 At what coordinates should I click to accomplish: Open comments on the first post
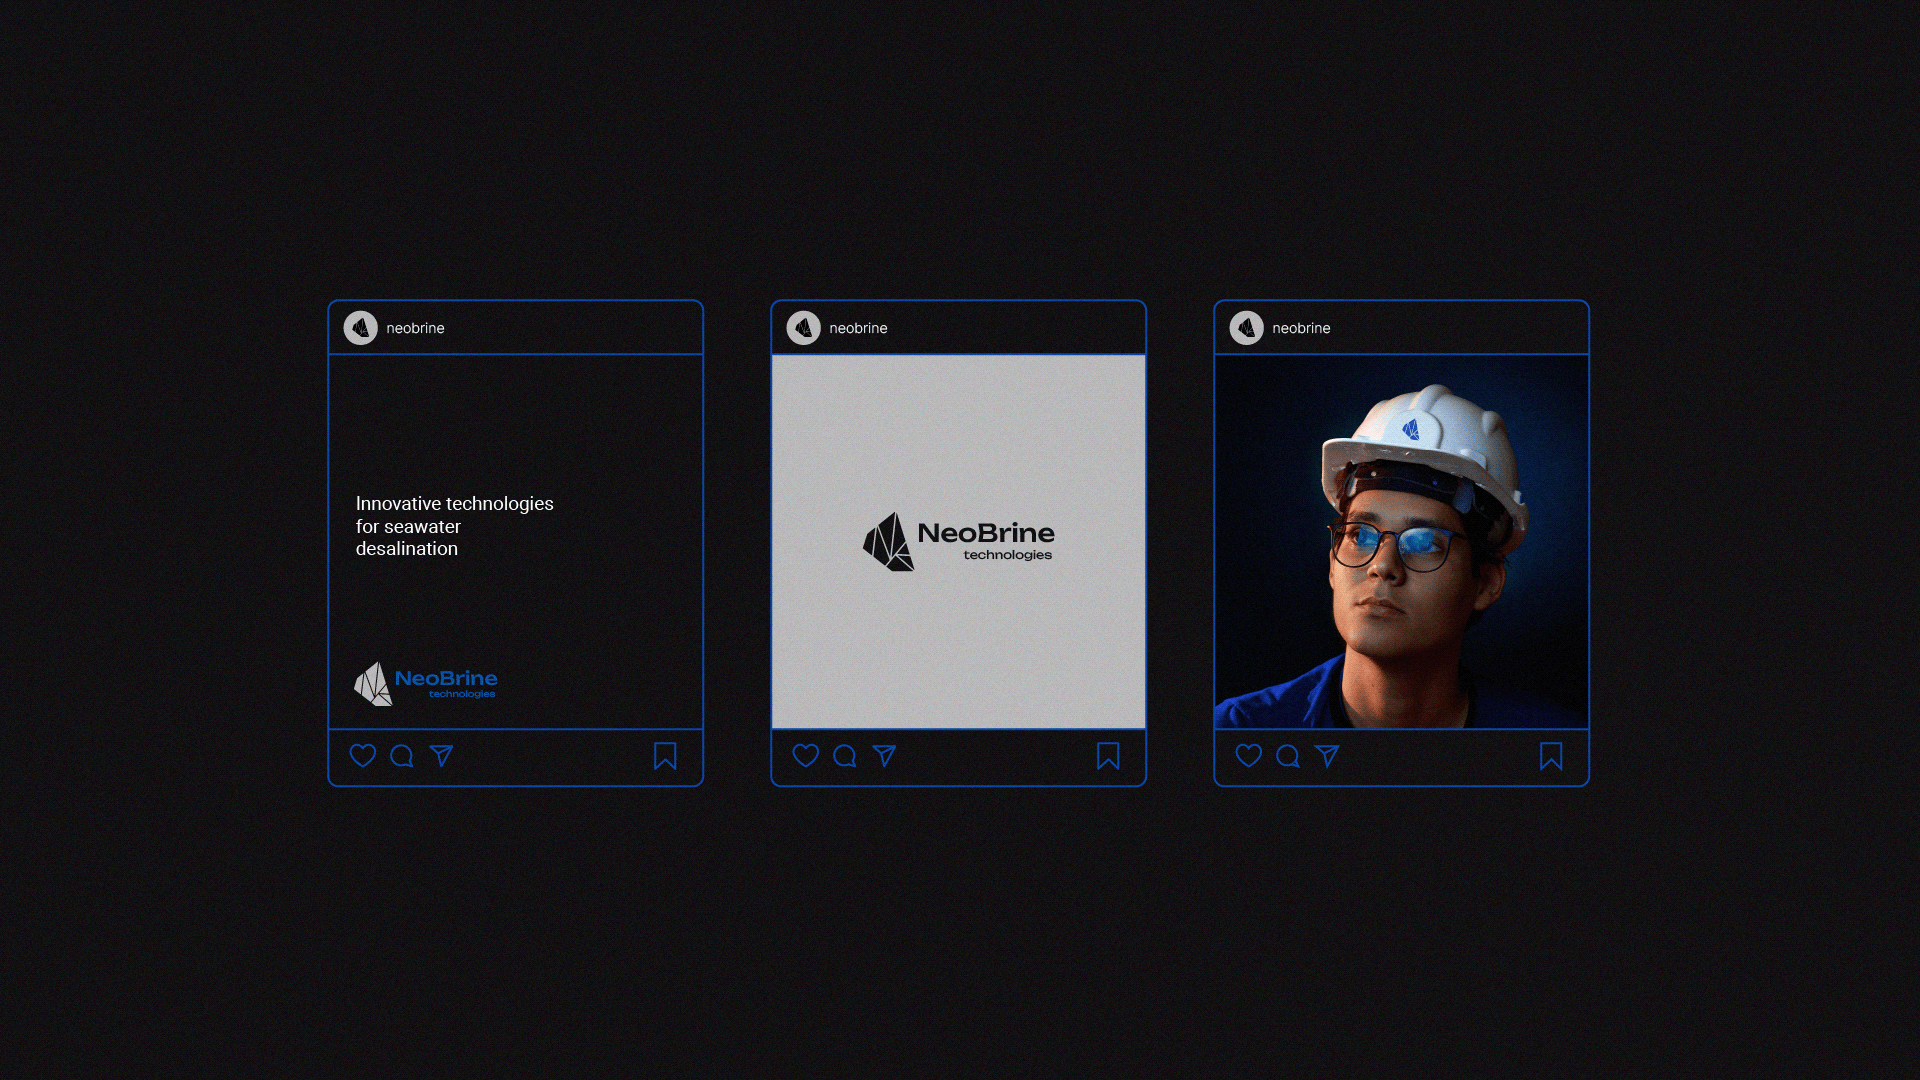pyautogui.click(x=402, y=756)
